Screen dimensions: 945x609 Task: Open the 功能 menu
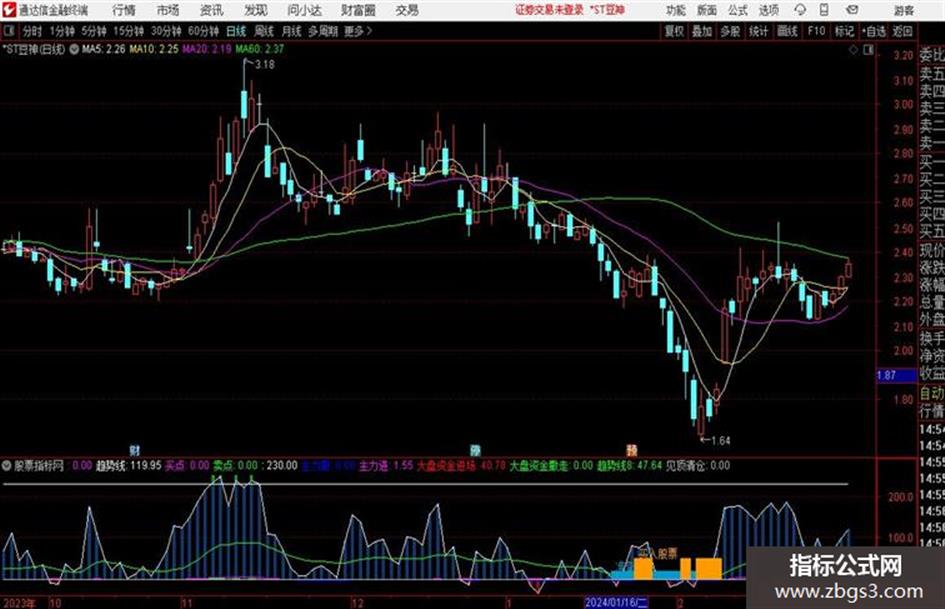click(x=676, y=10)
